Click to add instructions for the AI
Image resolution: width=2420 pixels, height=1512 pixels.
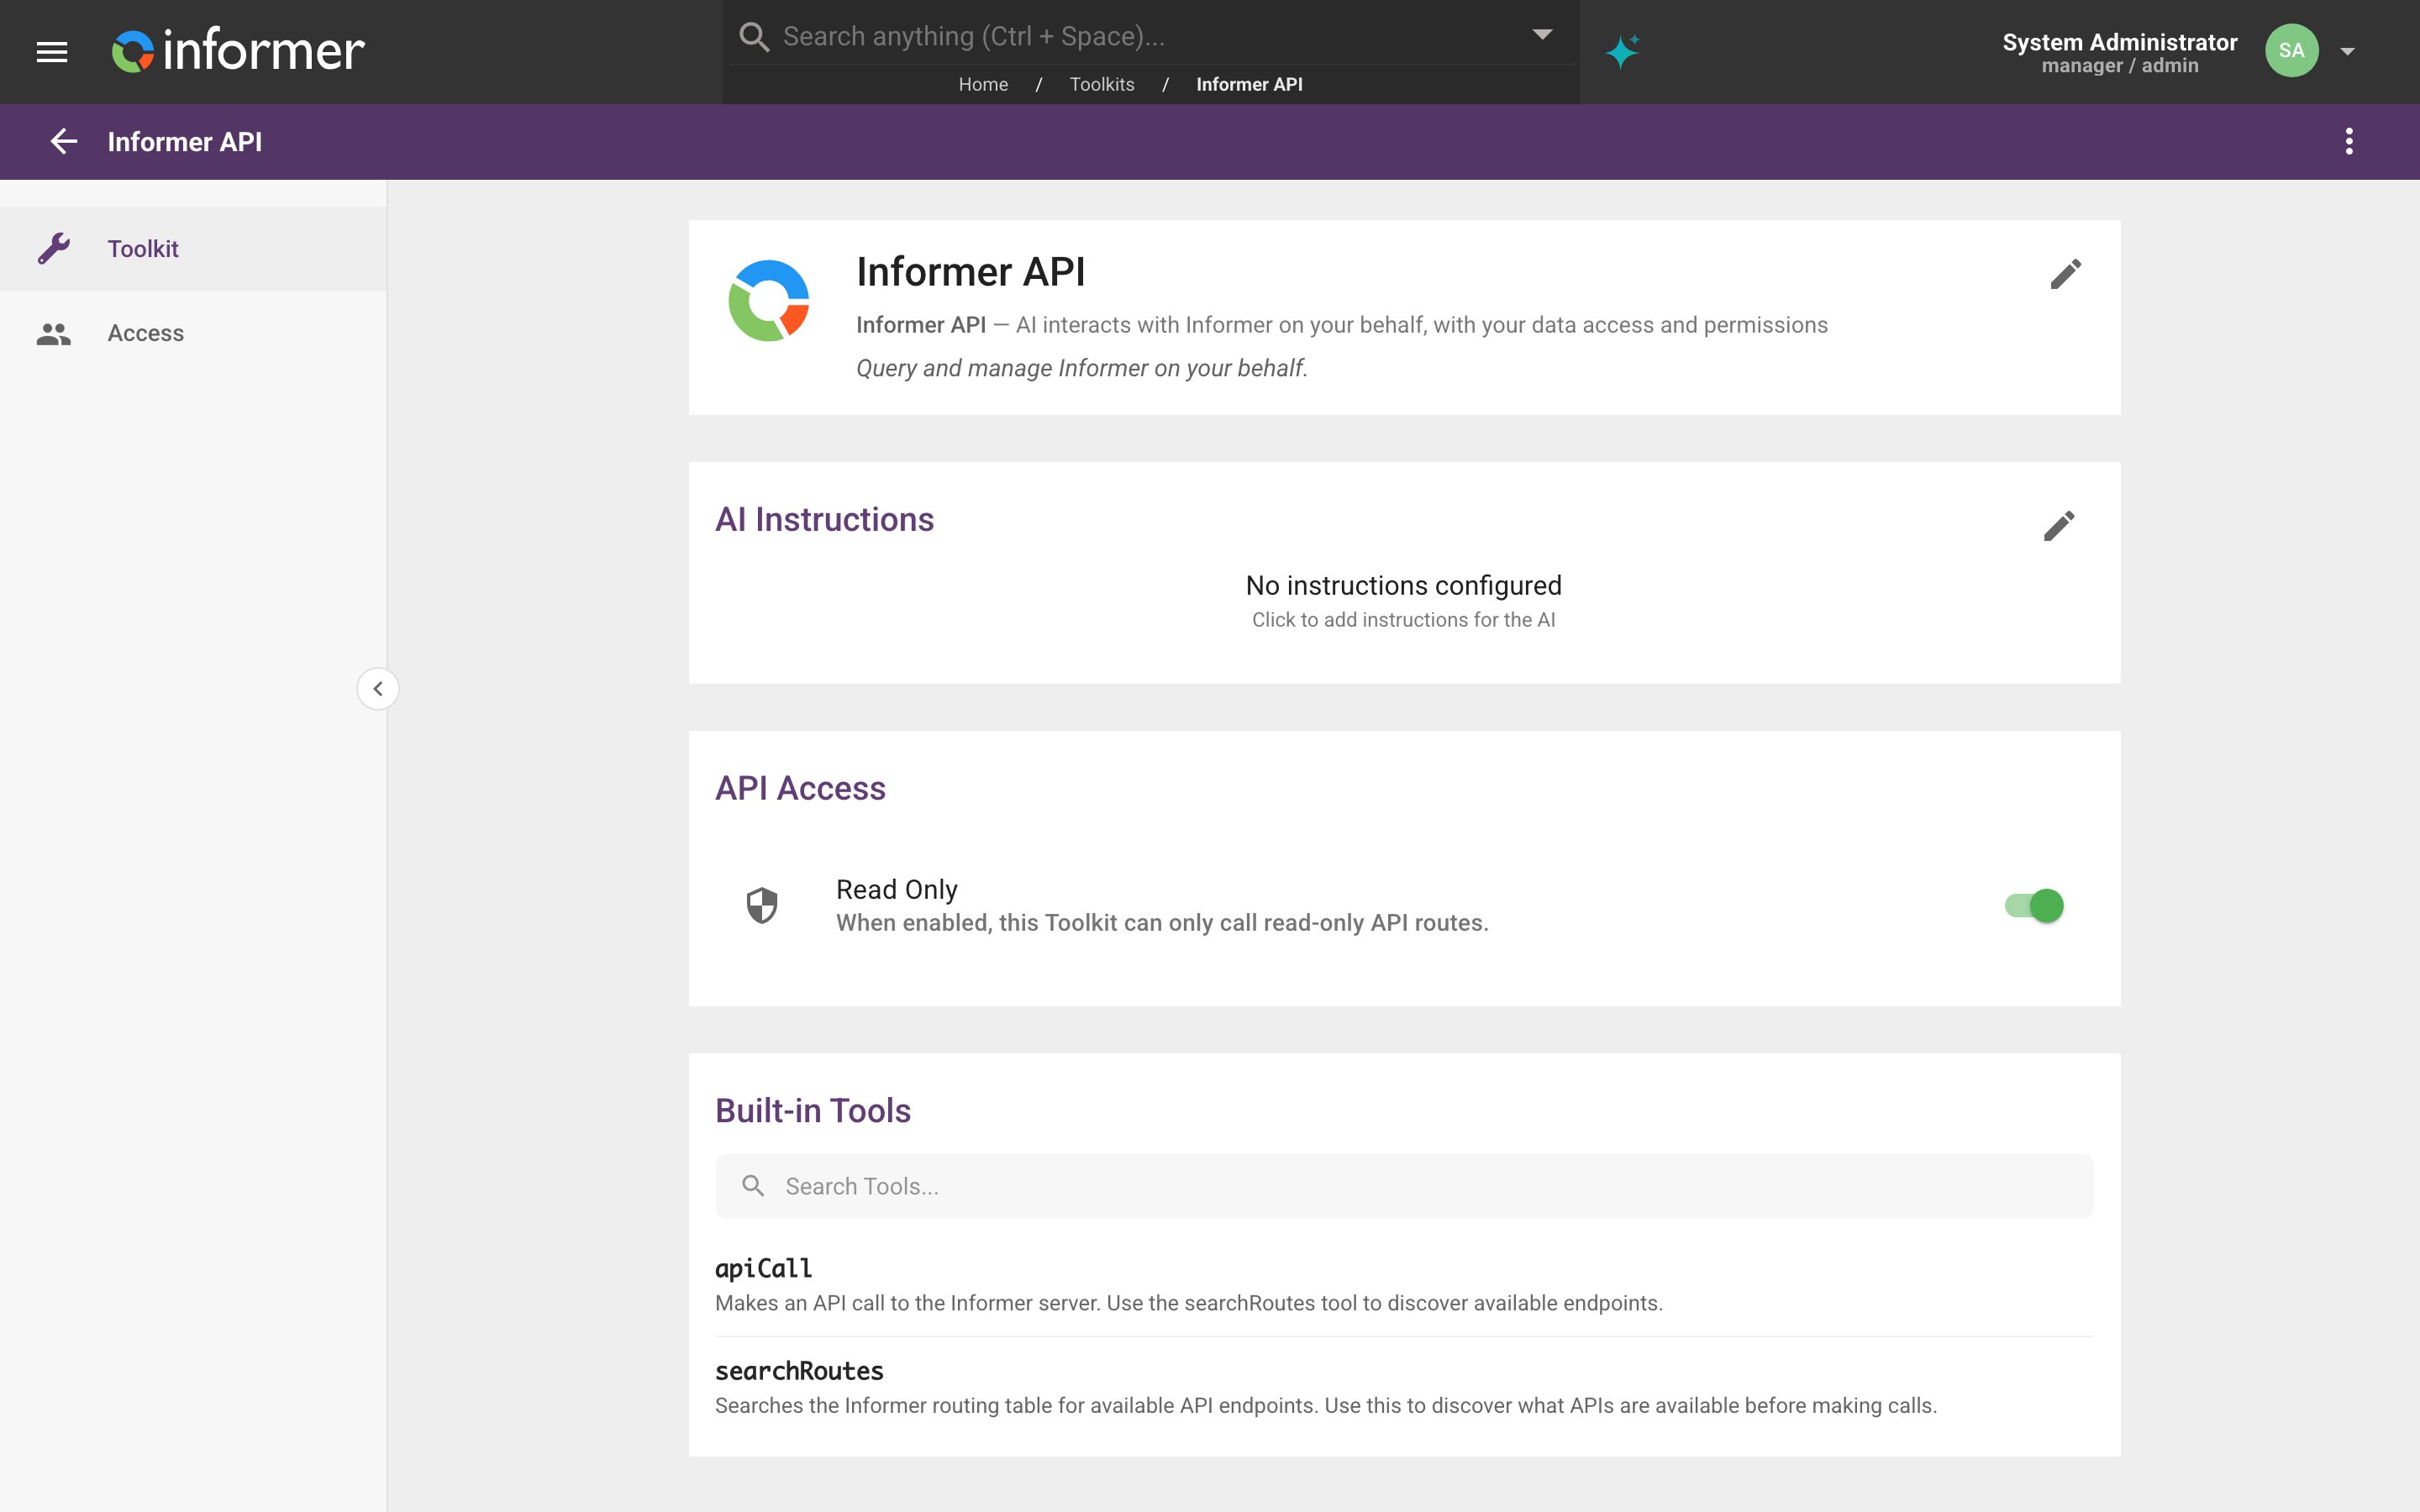pos(1403,620)
